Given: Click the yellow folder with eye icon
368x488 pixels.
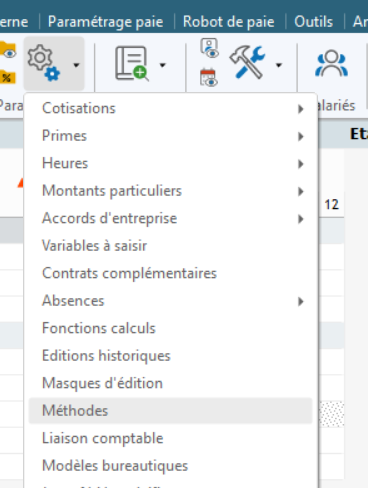Looking at the screenshot, I should [x=8, y=49].
